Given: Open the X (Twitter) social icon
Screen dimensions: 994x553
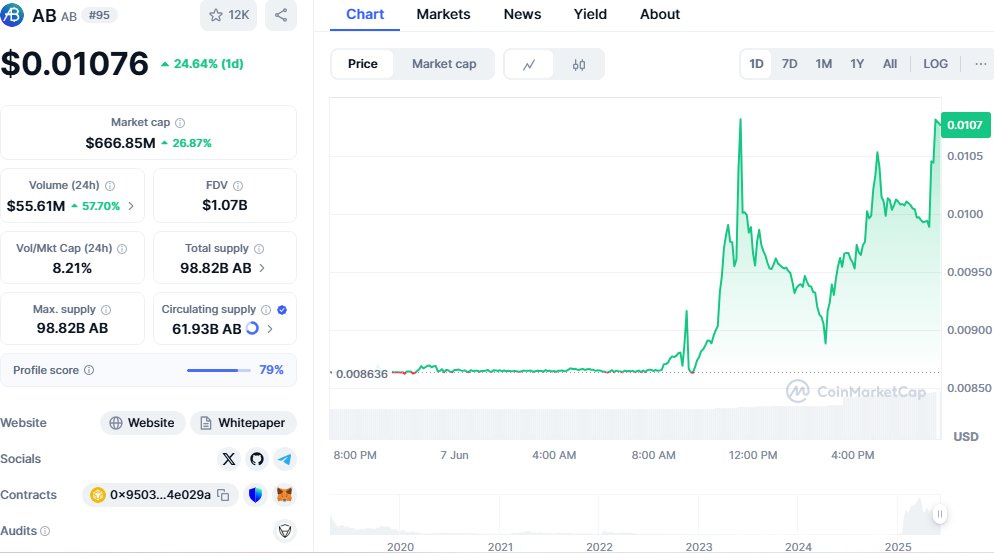Looking at the screenshot, I should (229, 459).
